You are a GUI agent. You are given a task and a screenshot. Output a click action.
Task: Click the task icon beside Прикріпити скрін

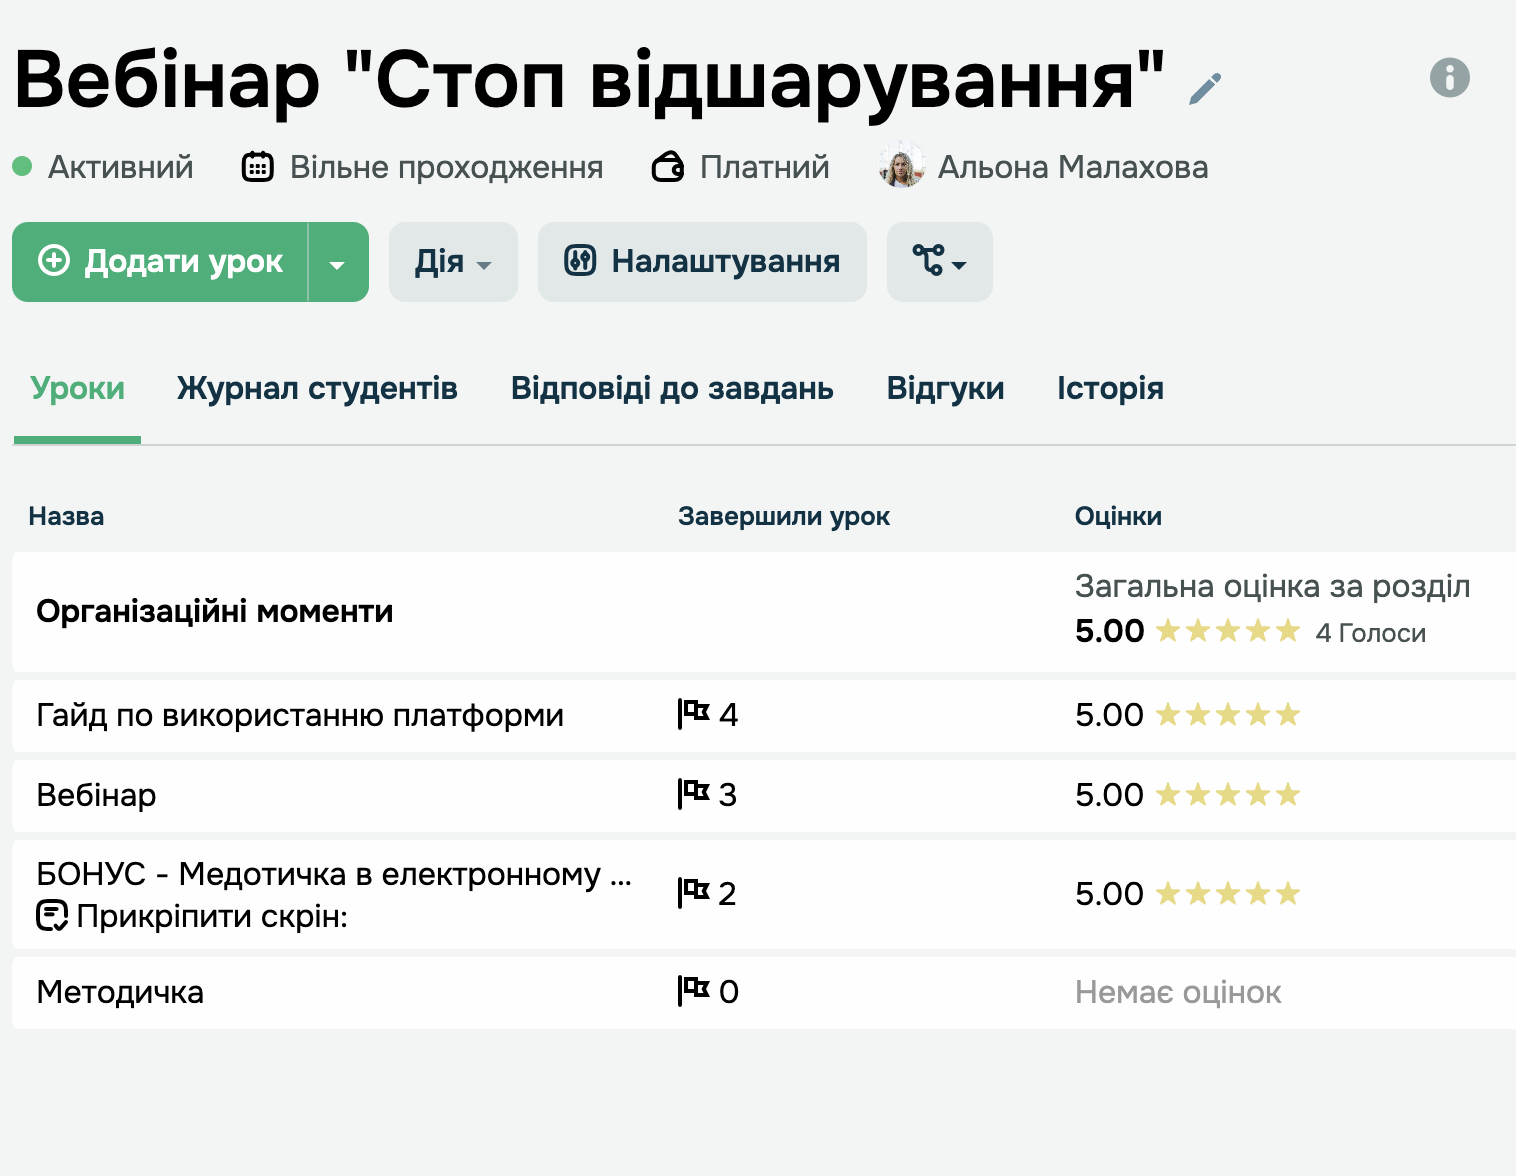coord(52,915)
